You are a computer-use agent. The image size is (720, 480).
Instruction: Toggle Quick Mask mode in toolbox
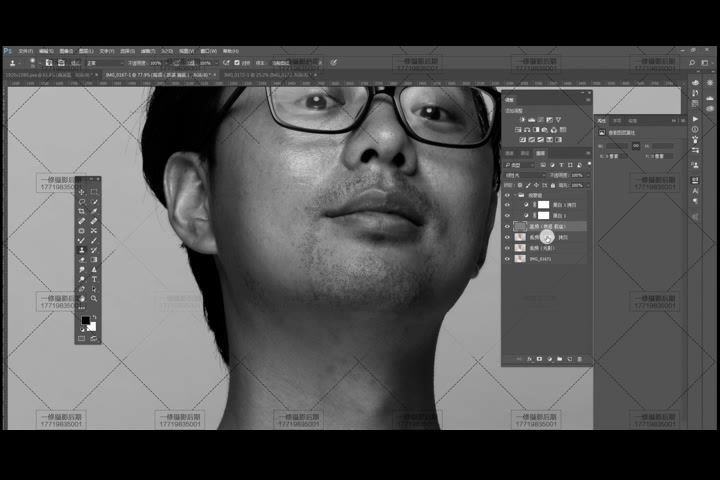[x=82, y=339]
